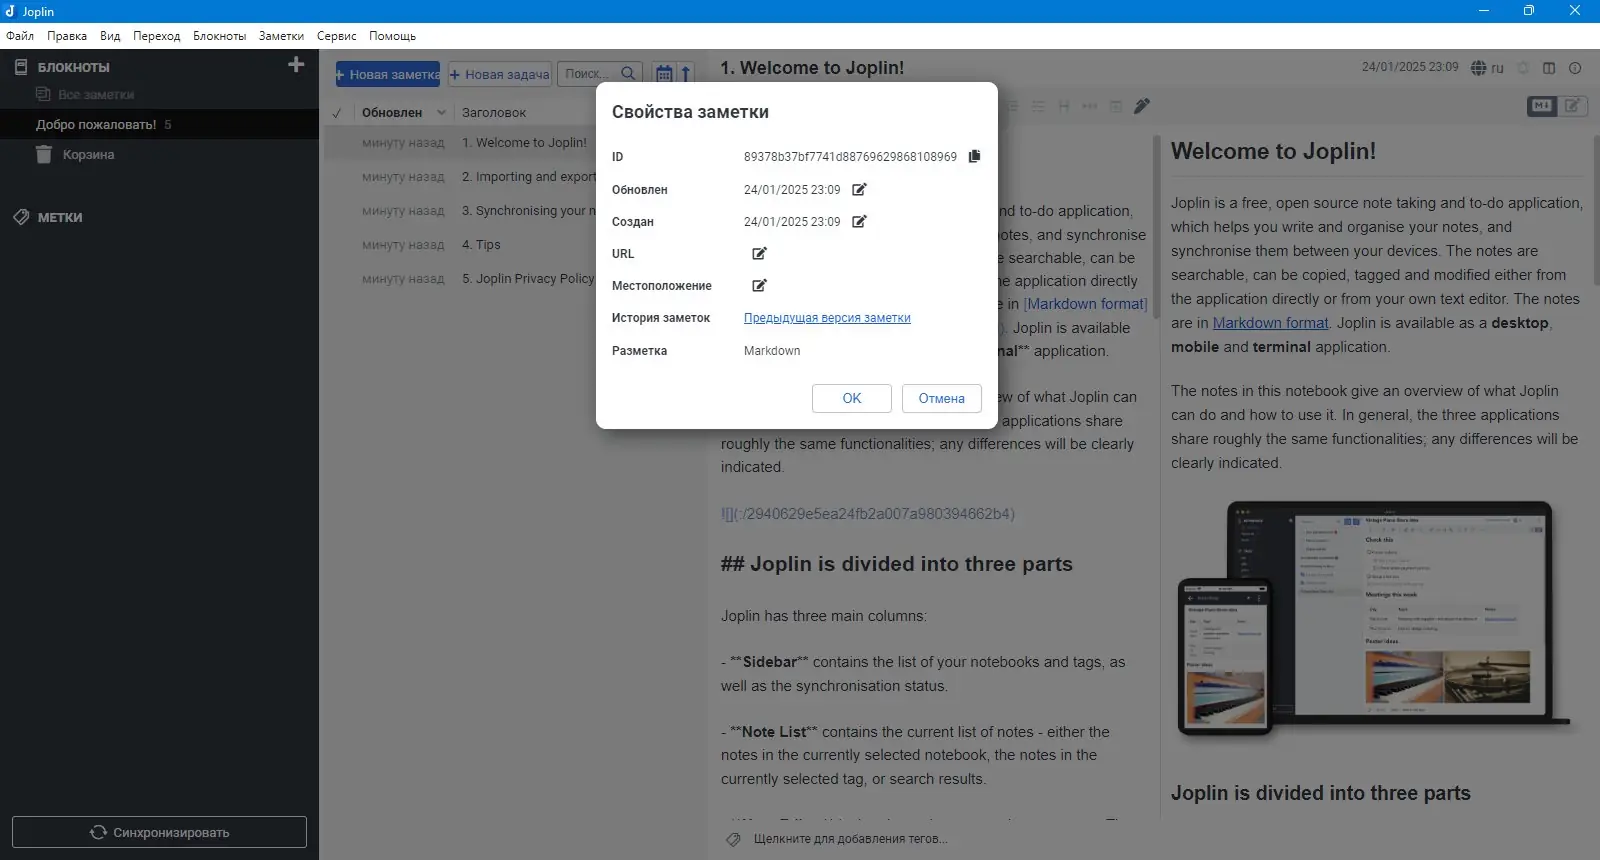
Task: Insert horizontal rule from editor toolbar
Action: (1090, 106)
